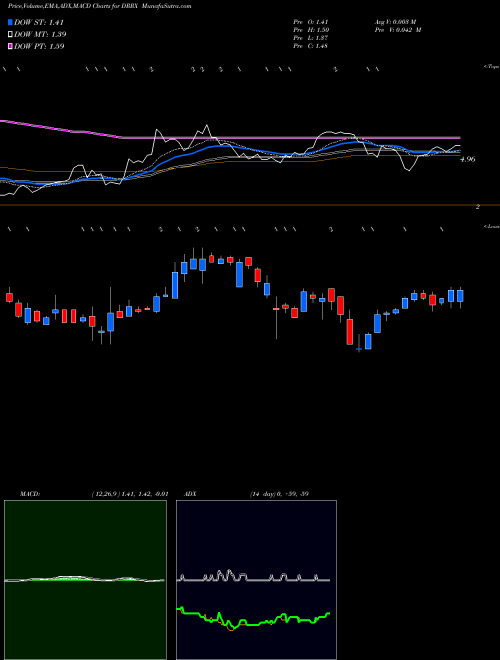500x660 pixels.
Task: Click the large red candle at the chart's lowest dip
Action: (x=350, y=332)
